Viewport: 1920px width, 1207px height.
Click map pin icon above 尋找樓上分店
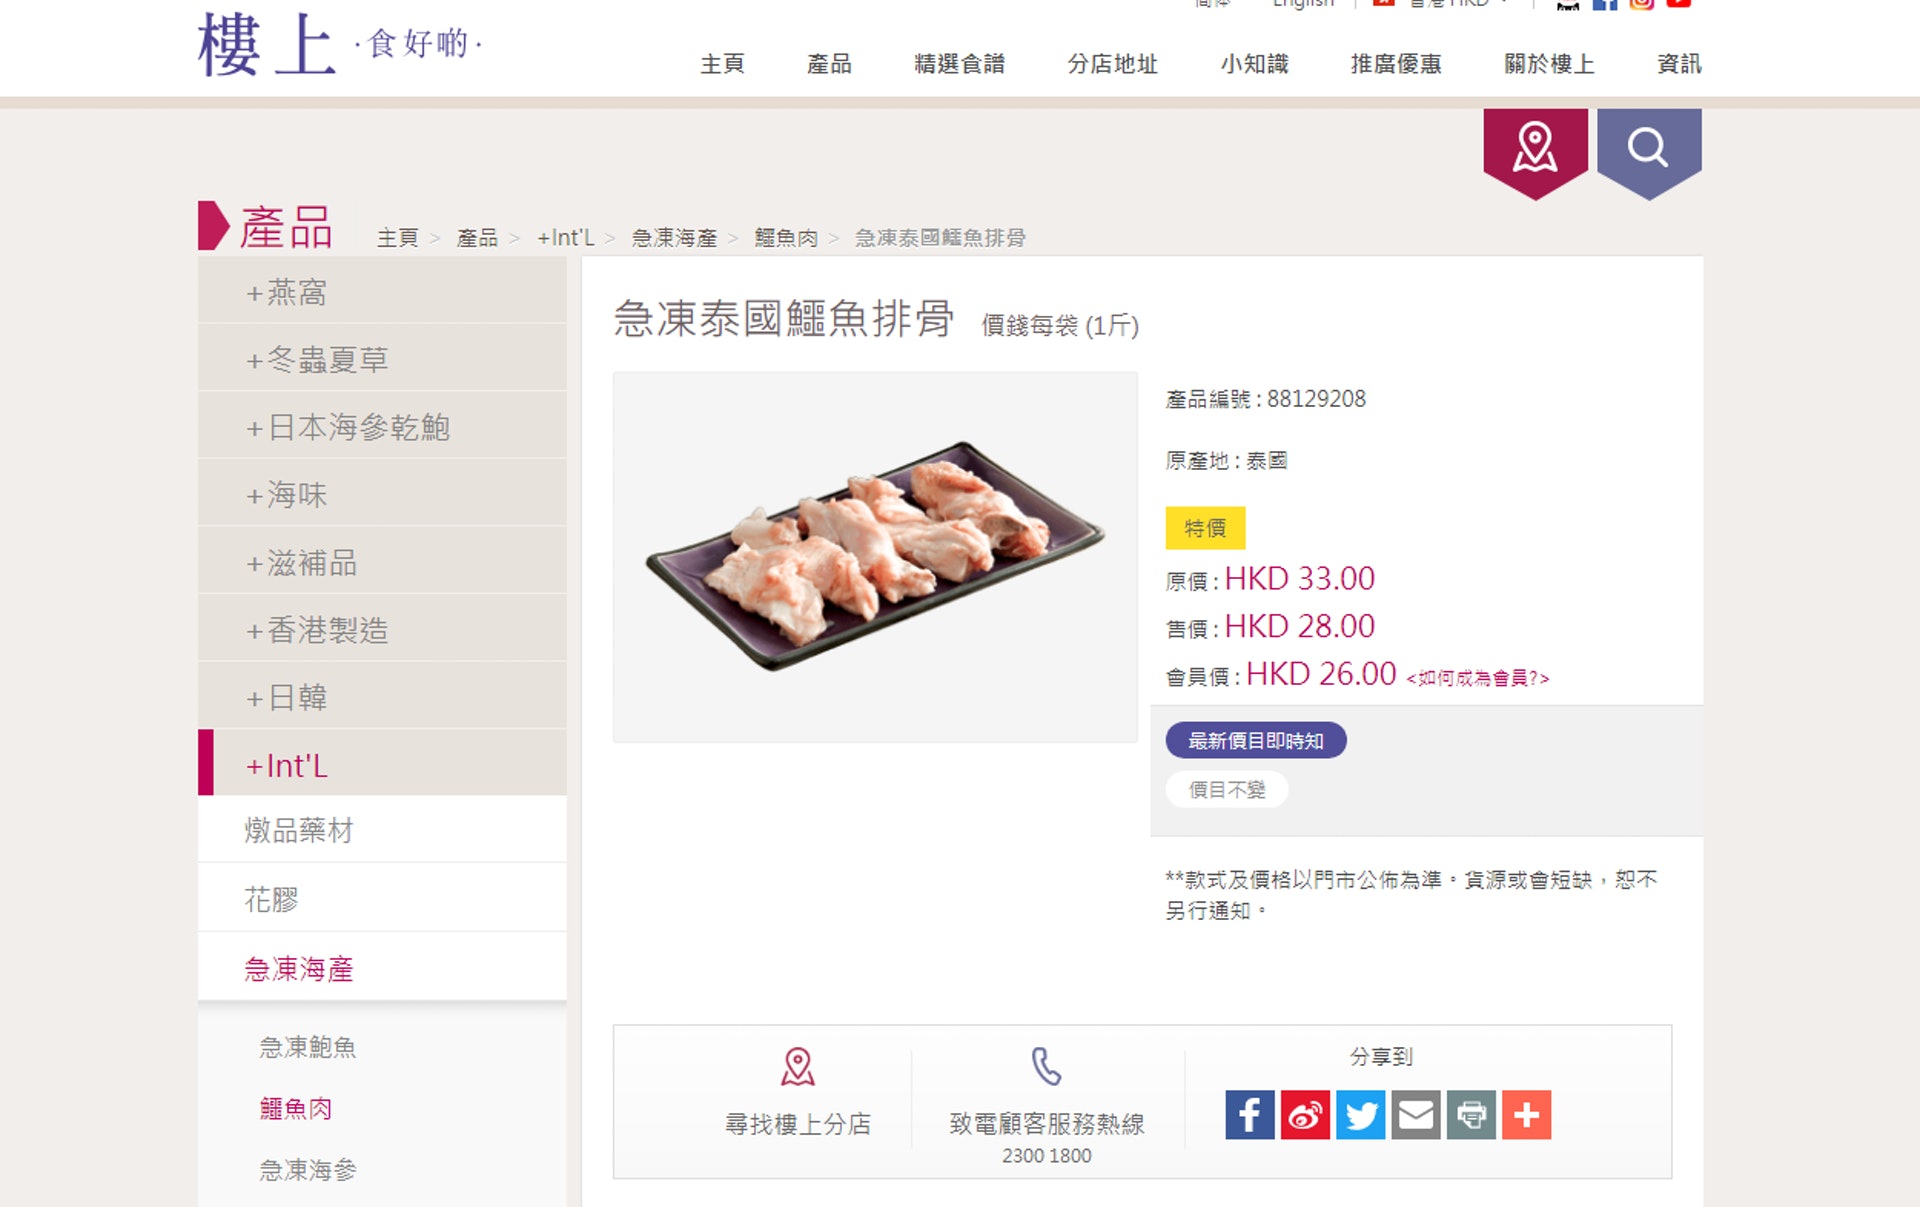point(797,1066)
